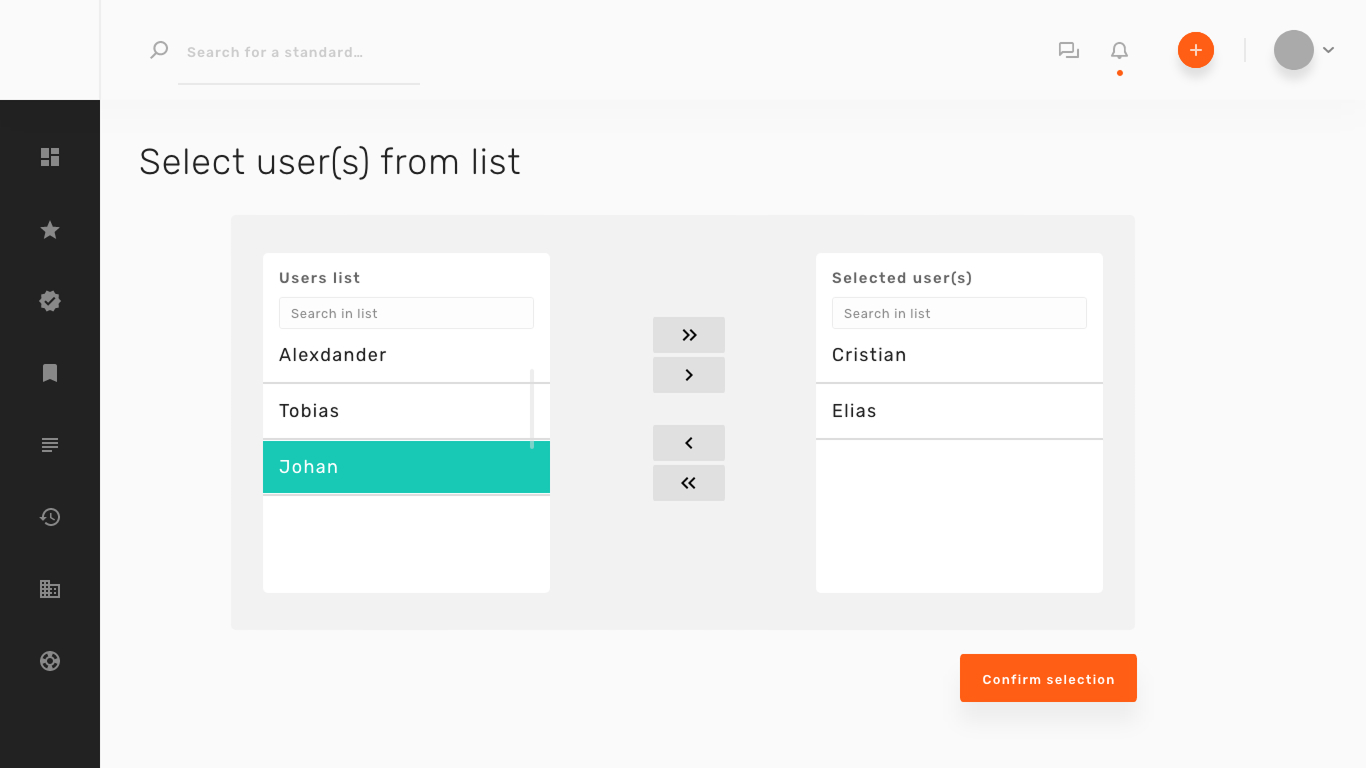
Task: Open the notifications bell
Action: click(1120, 50)
